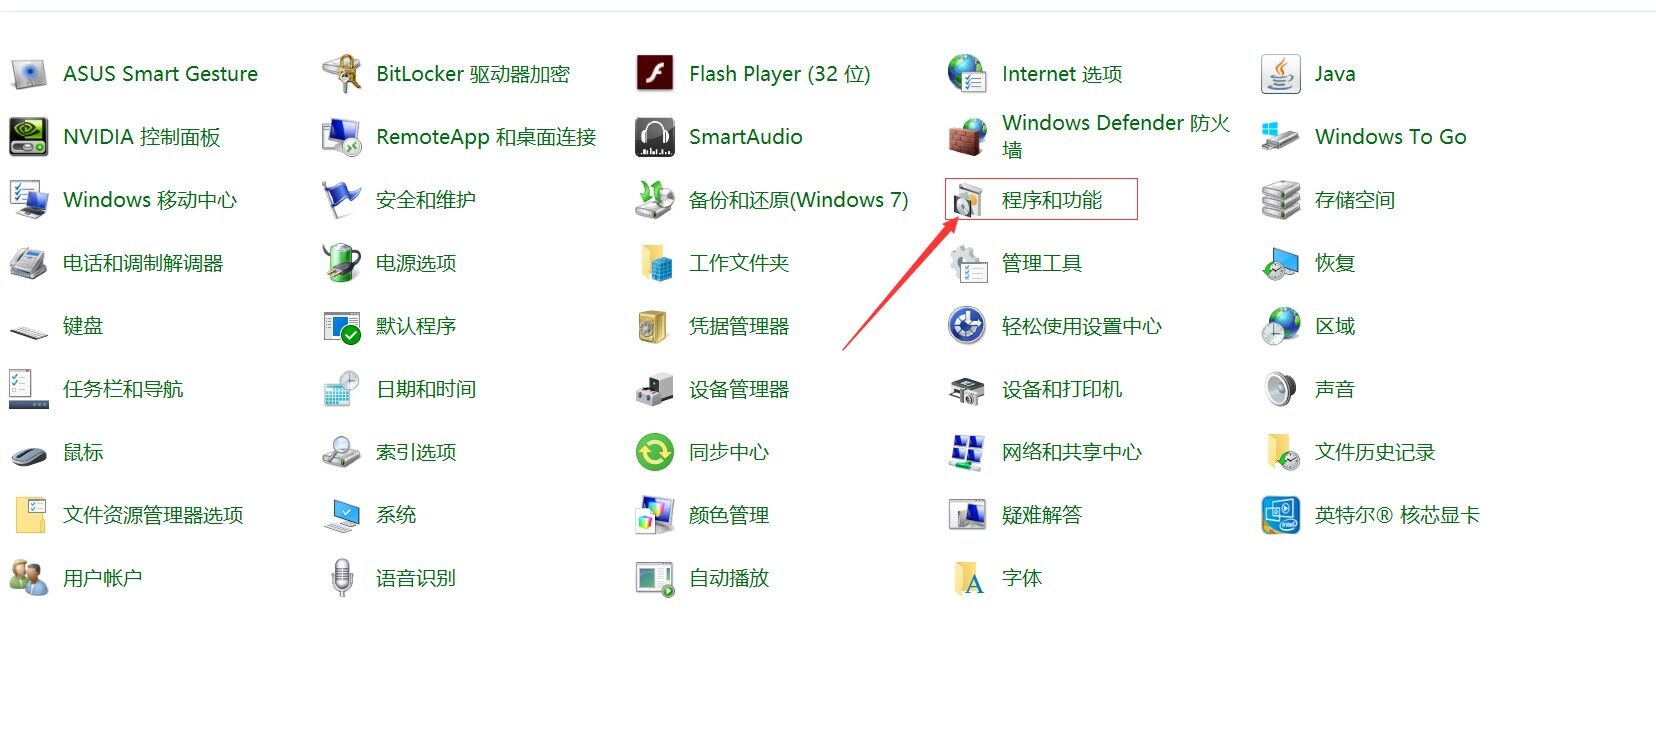This screenshot has width=1656, height=743.
Task: Click the 存储空间 drives icon
Action: [1281, 200]
